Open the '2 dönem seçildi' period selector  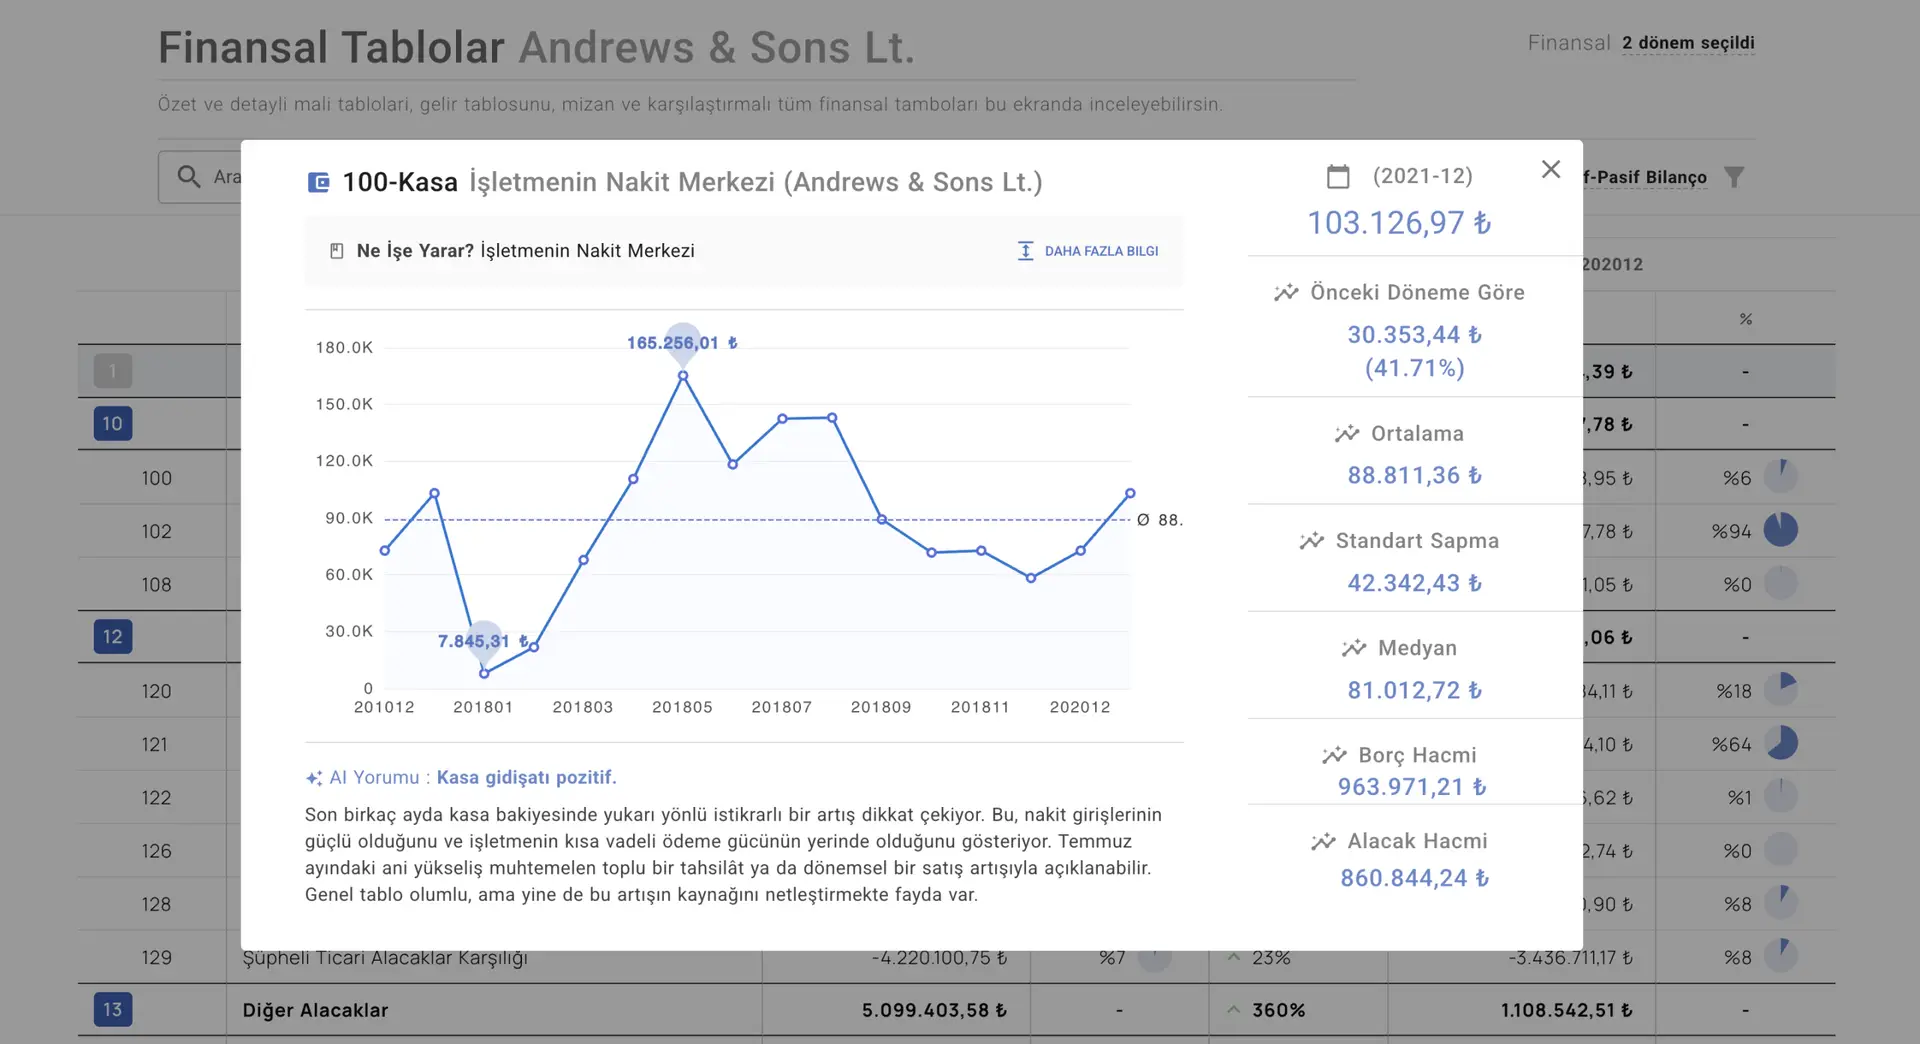(x=1687, y=43)
